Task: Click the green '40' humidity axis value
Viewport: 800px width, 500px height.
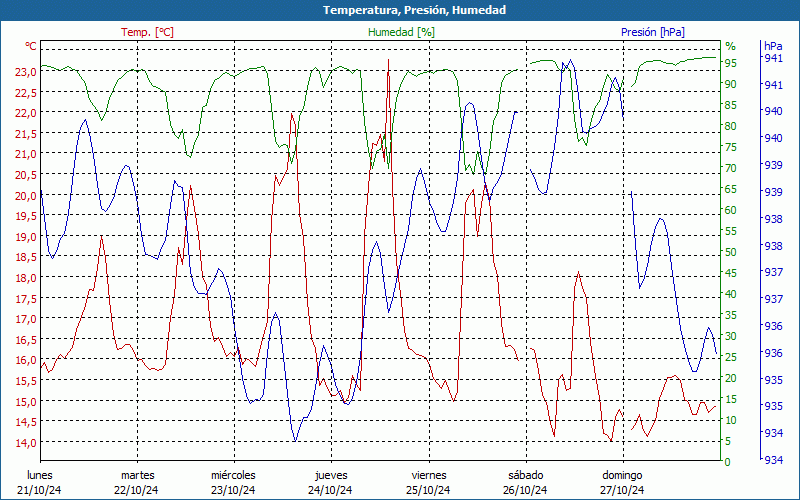Action: point(731,294)
